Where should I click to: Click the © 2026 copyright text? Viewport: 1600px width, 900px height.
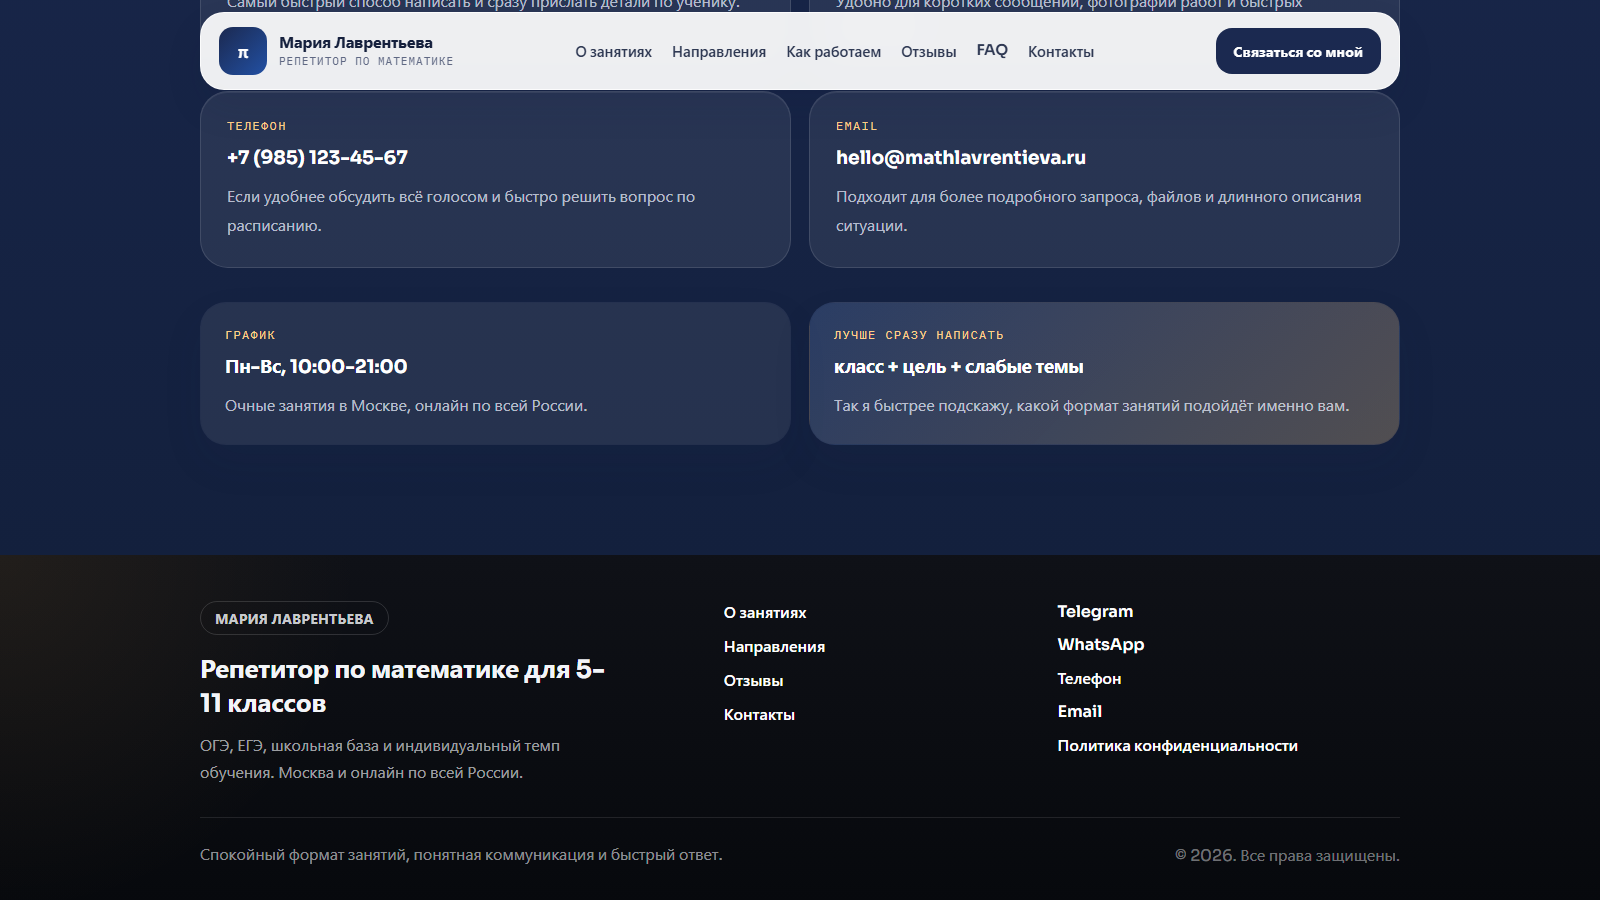1287,855
